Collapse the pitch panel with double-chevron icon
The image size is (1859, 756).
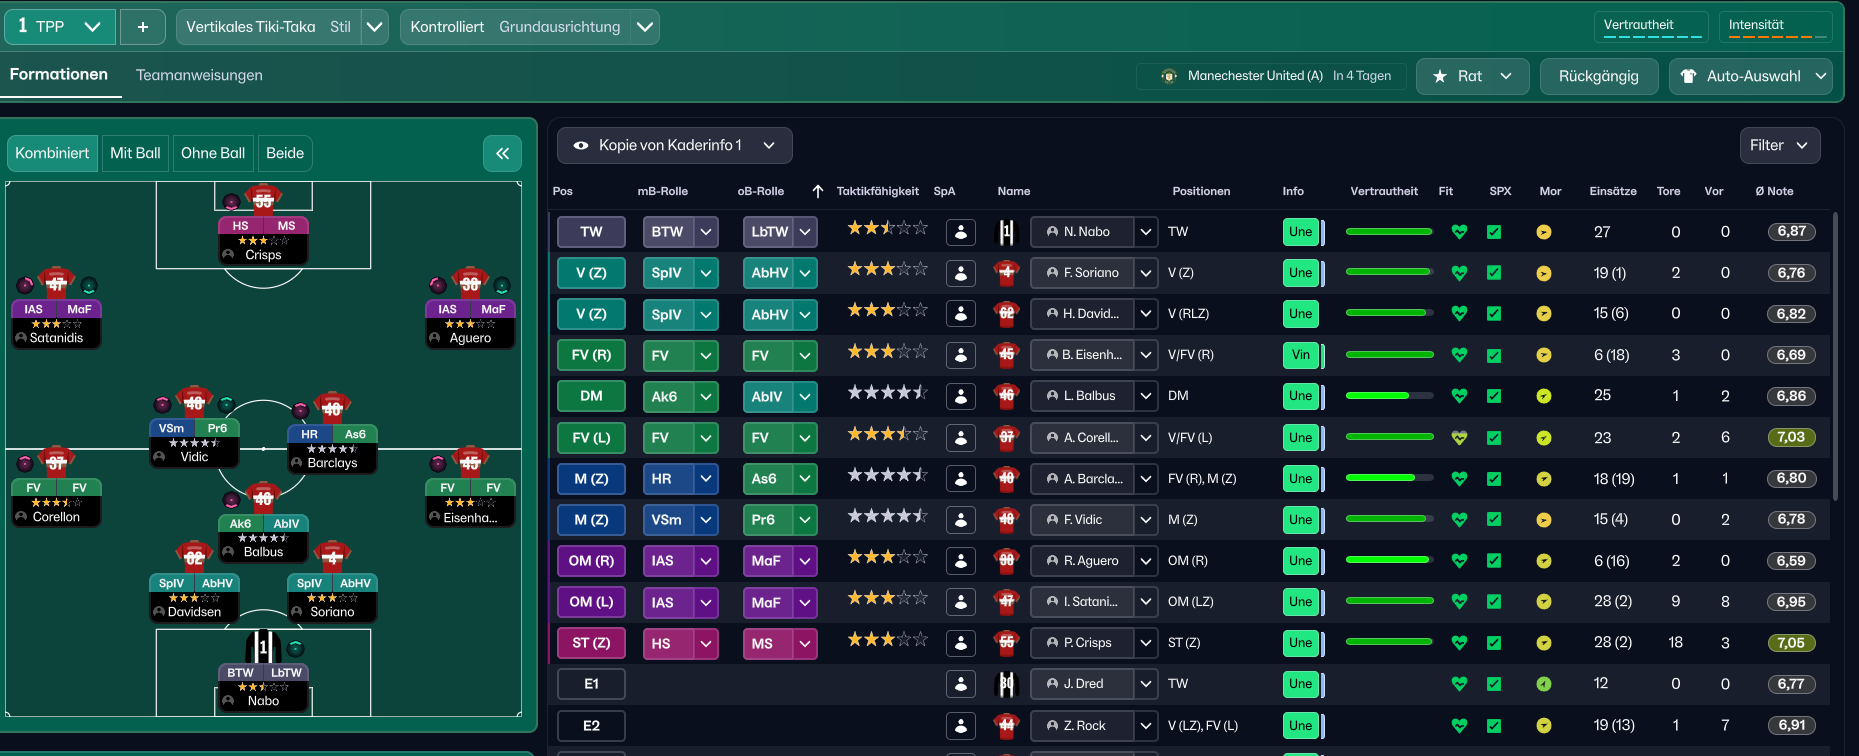point(502,153)
